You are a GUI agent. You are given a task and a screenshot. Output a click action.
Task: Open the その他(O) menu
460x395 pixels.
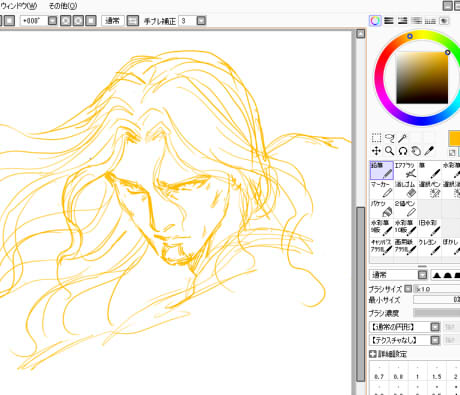click(x=63, y=6)
